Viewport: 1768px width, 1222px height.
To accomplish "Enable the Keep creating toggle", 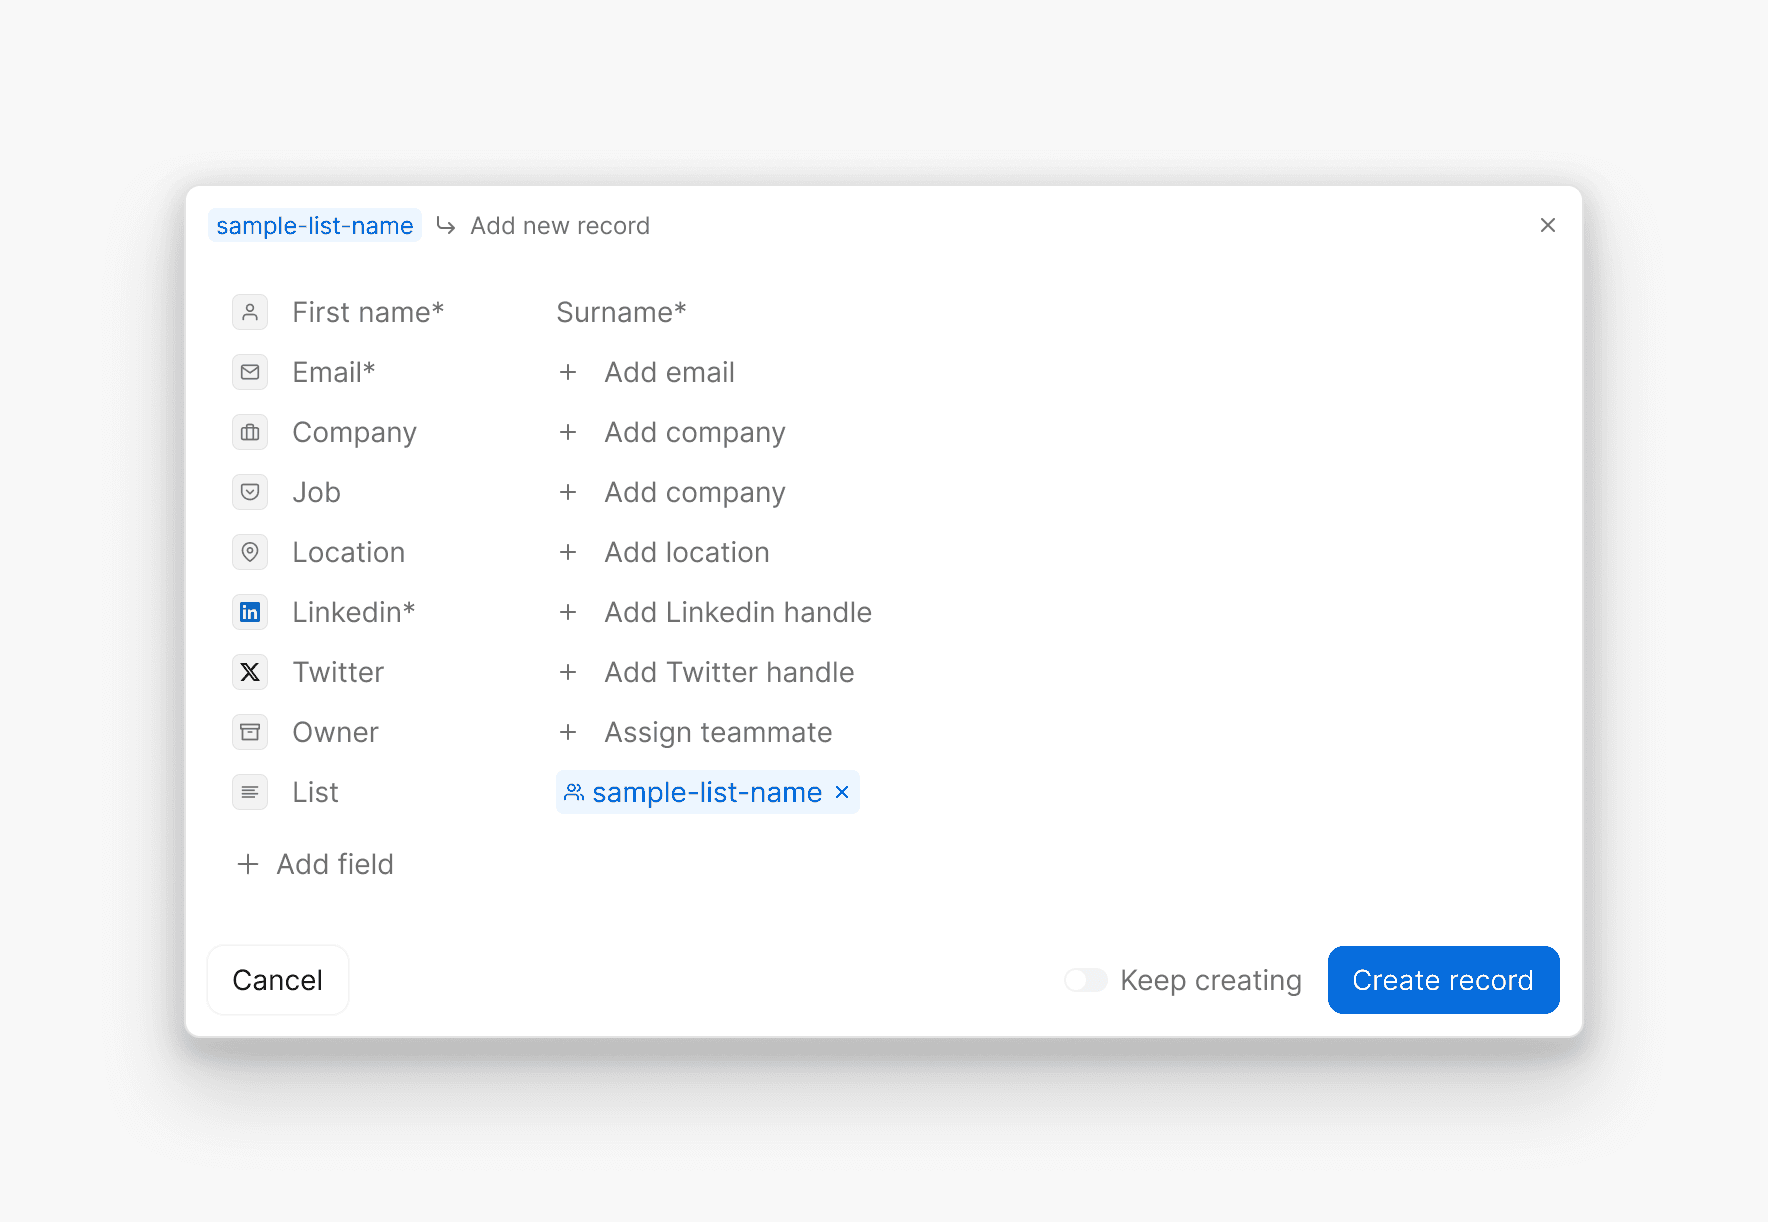I will pos(1086,980).
